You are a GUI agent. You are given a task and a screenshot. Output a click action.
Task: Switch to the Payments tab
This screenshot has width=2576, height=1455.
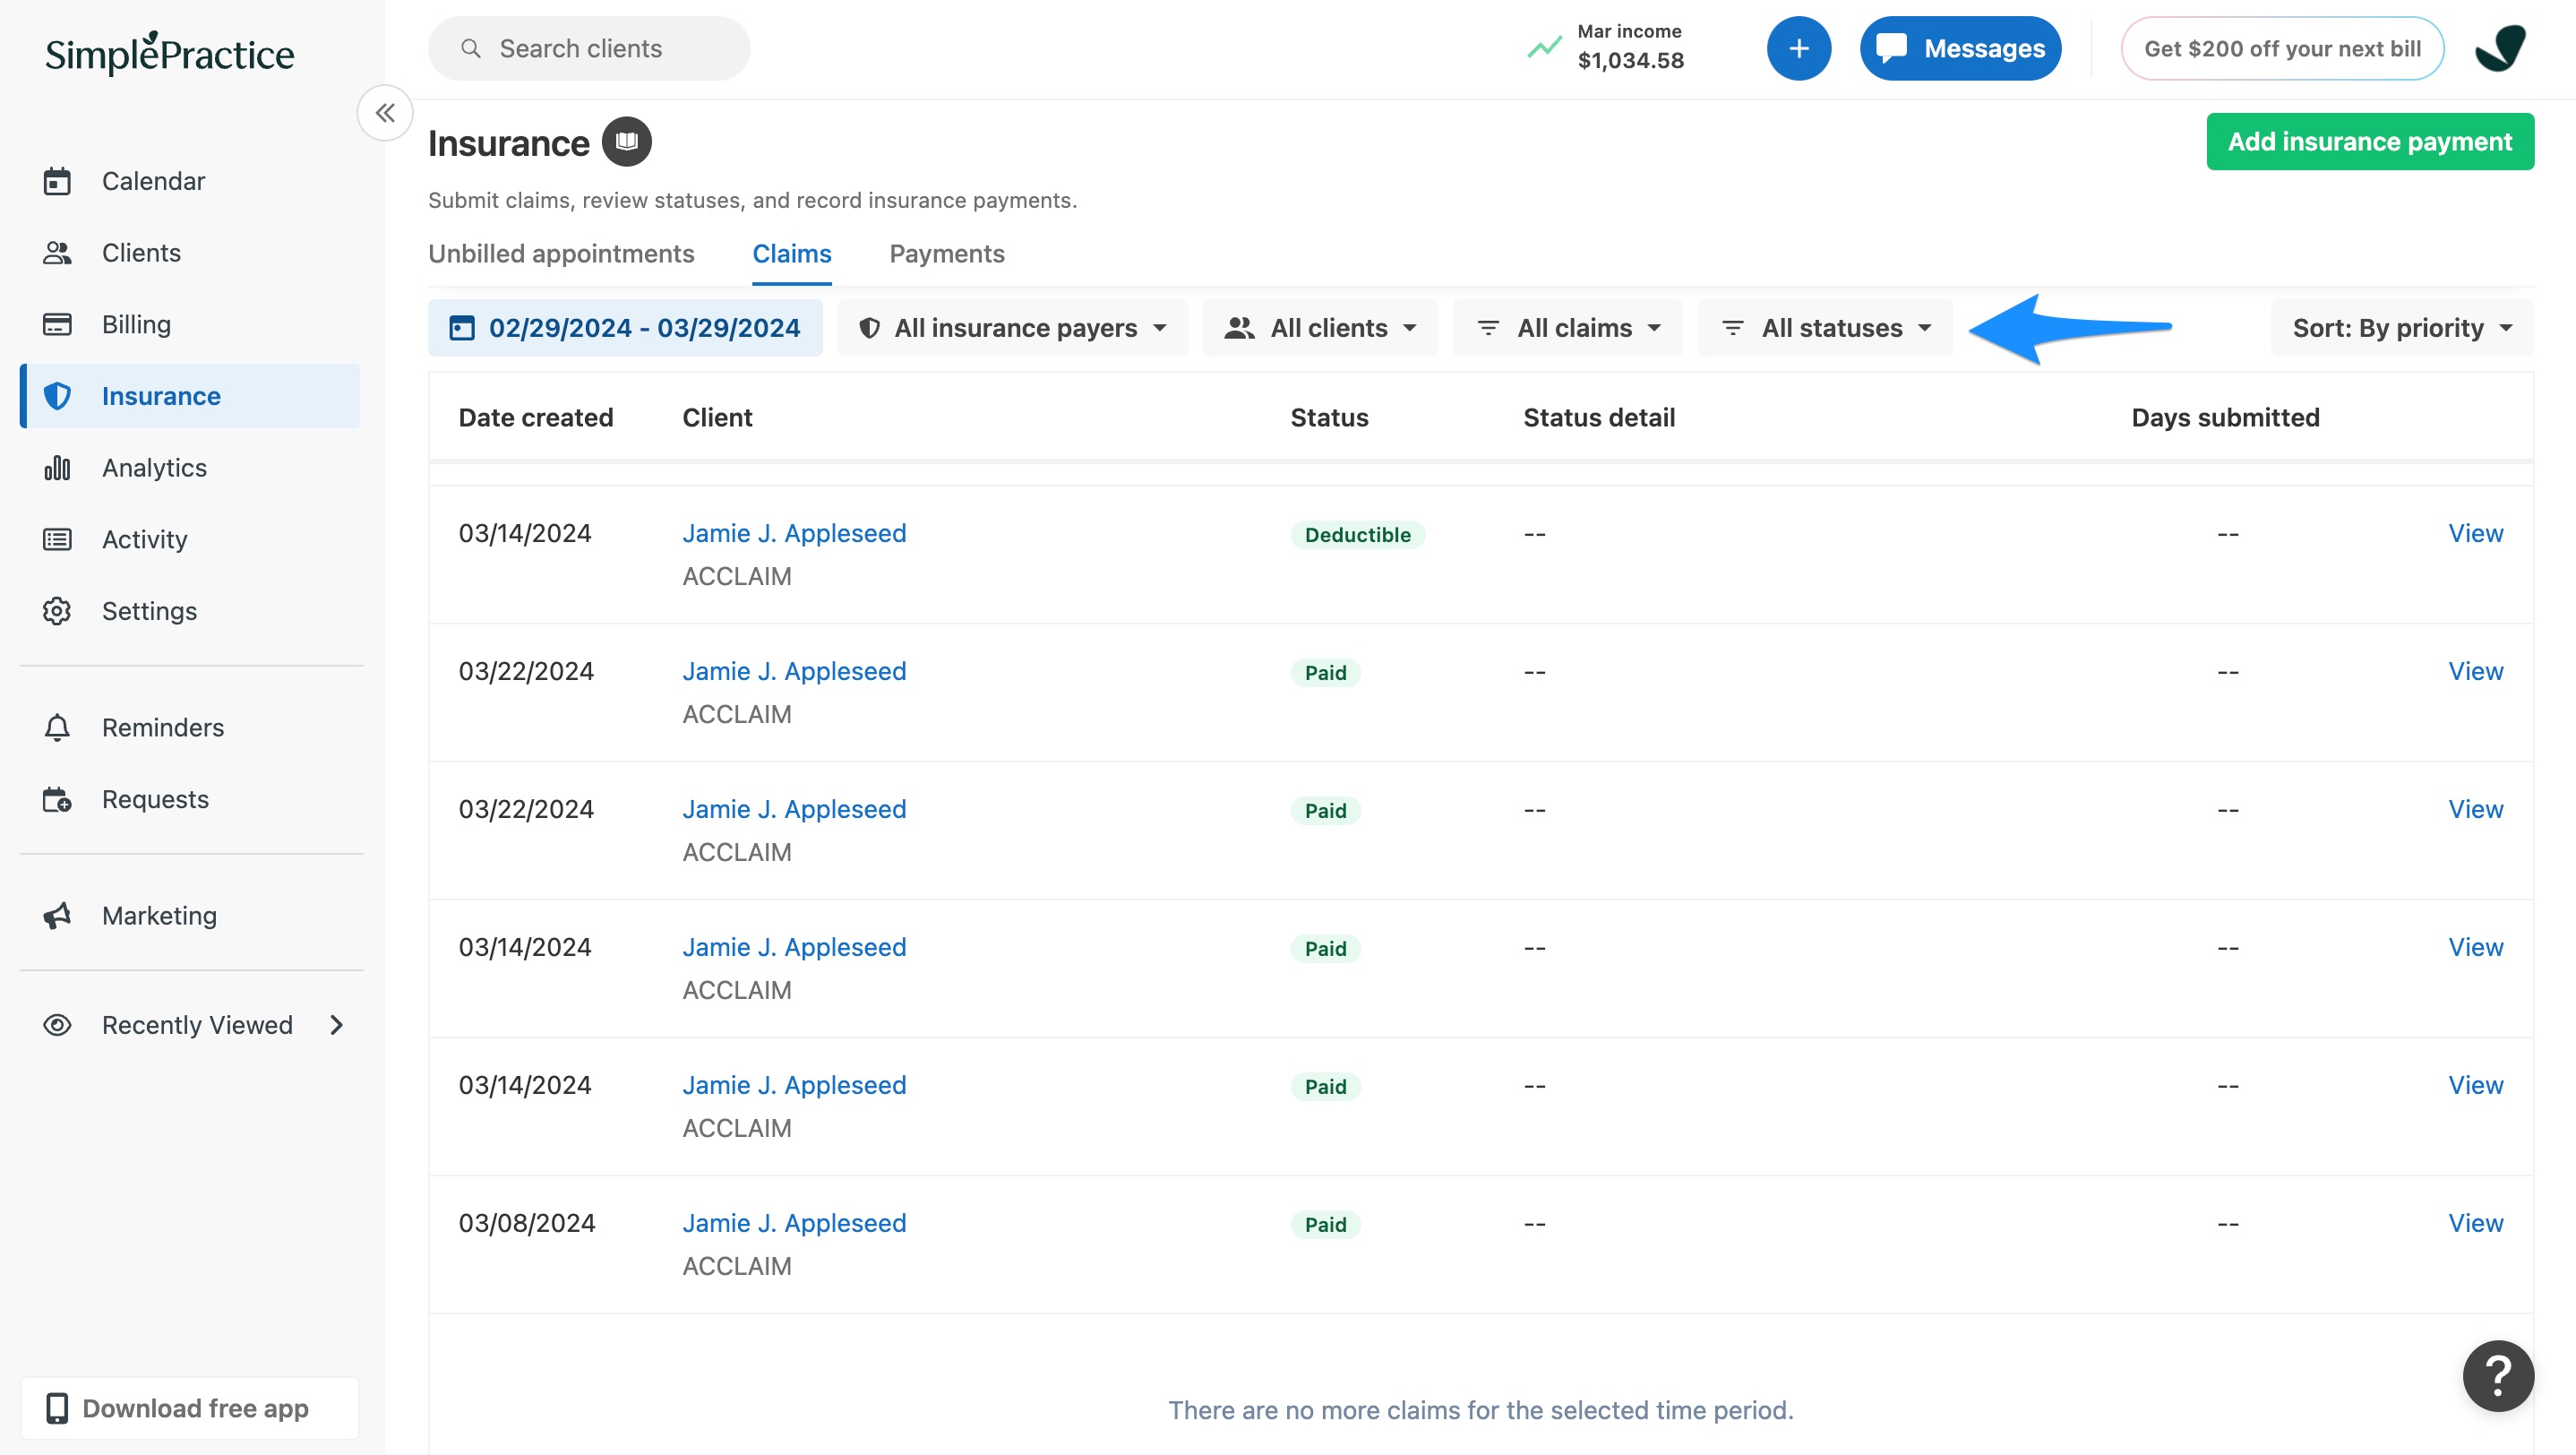947,254
